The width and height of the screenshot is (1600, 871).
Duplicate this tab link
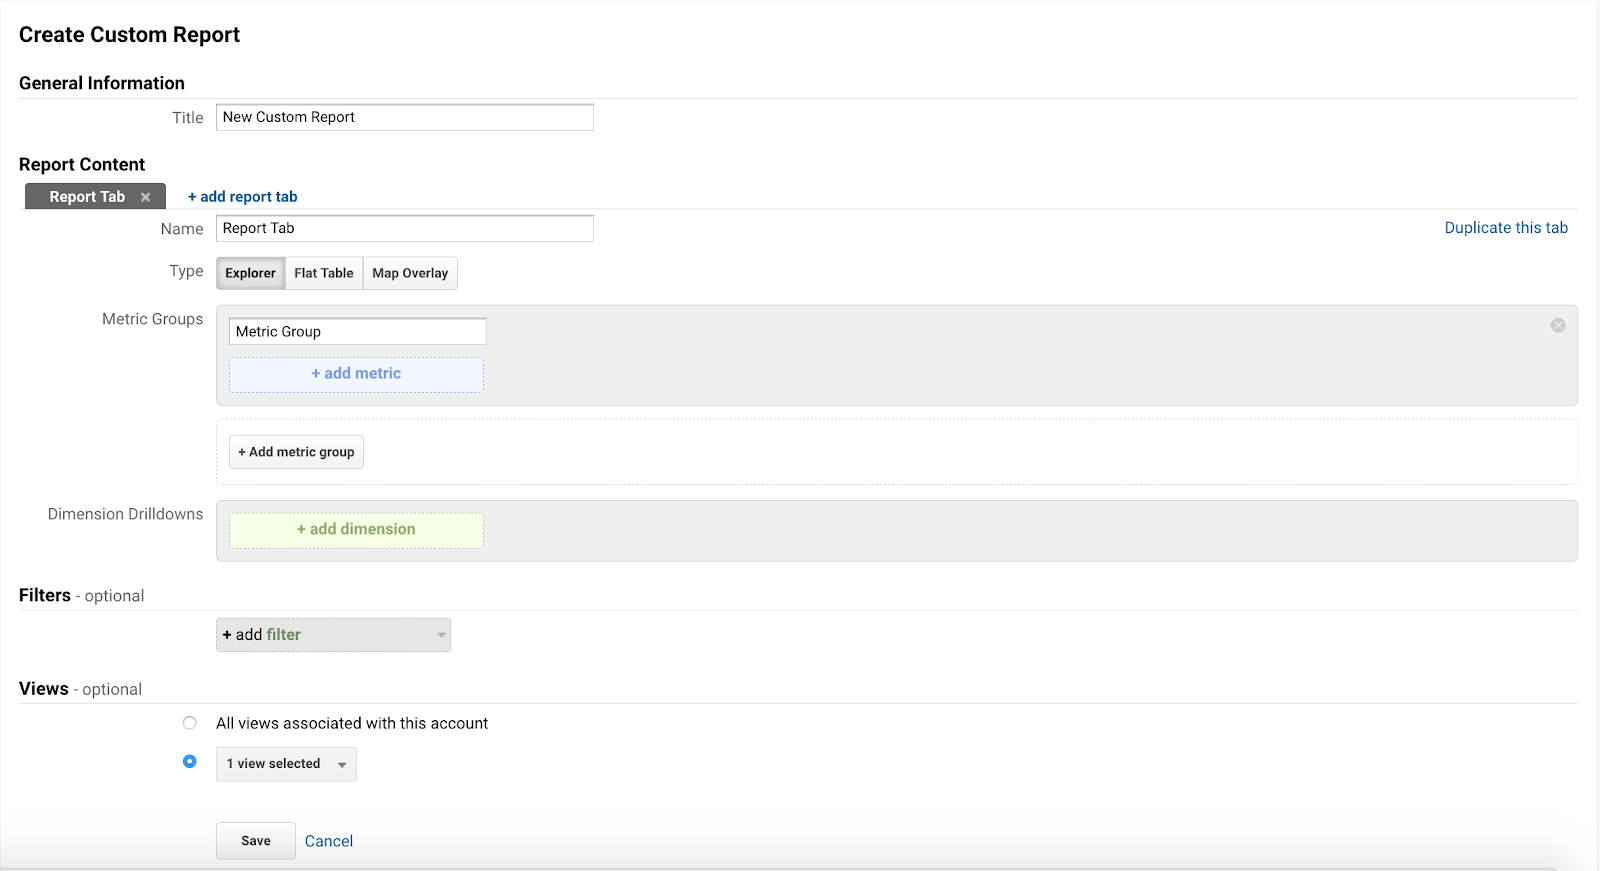tap(1506, 228)
